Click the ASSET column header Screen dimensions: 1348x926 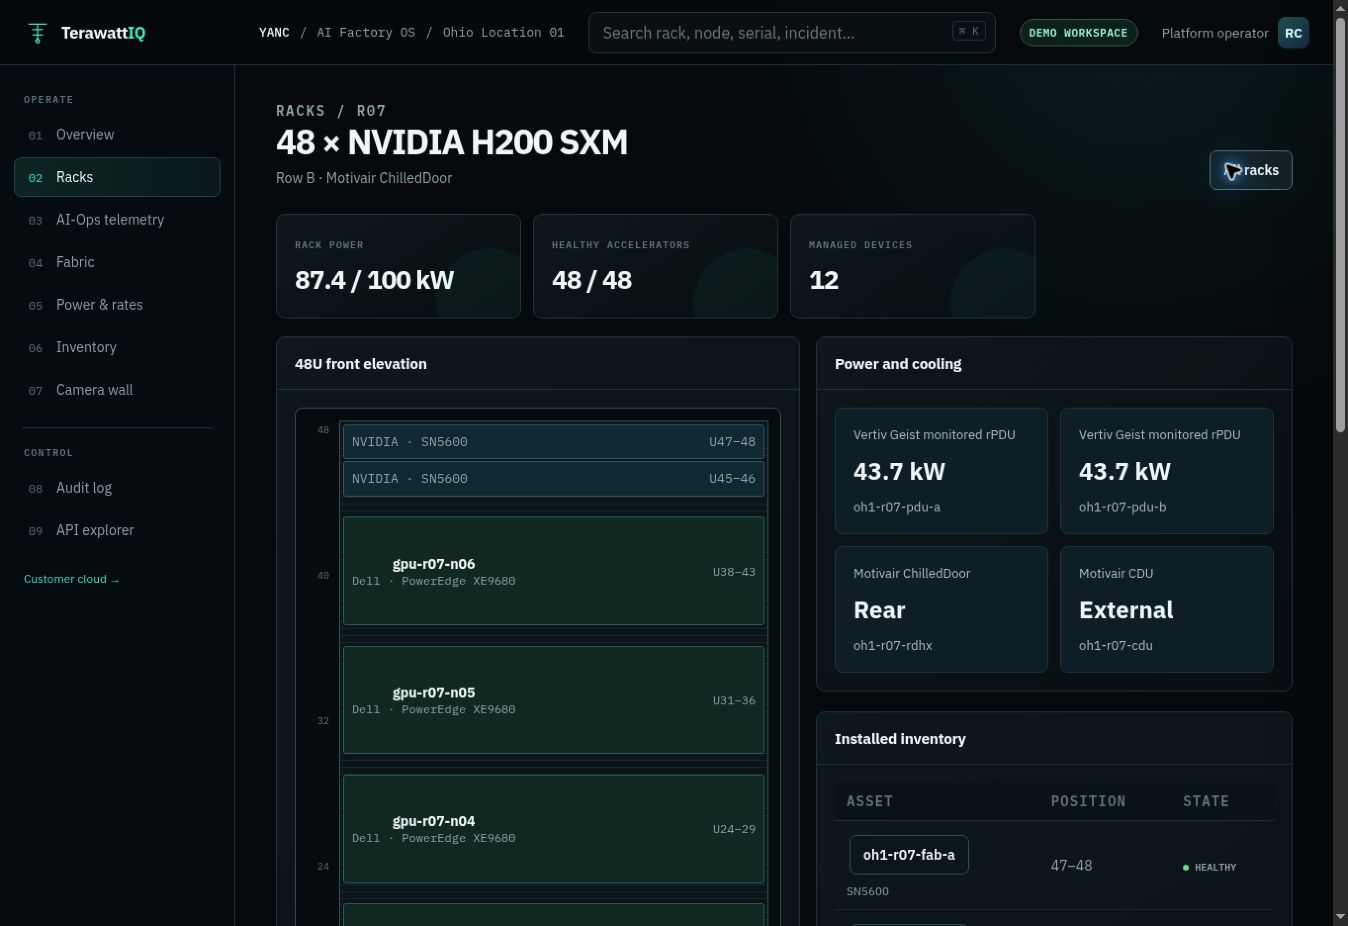click(x=870, y=801)
